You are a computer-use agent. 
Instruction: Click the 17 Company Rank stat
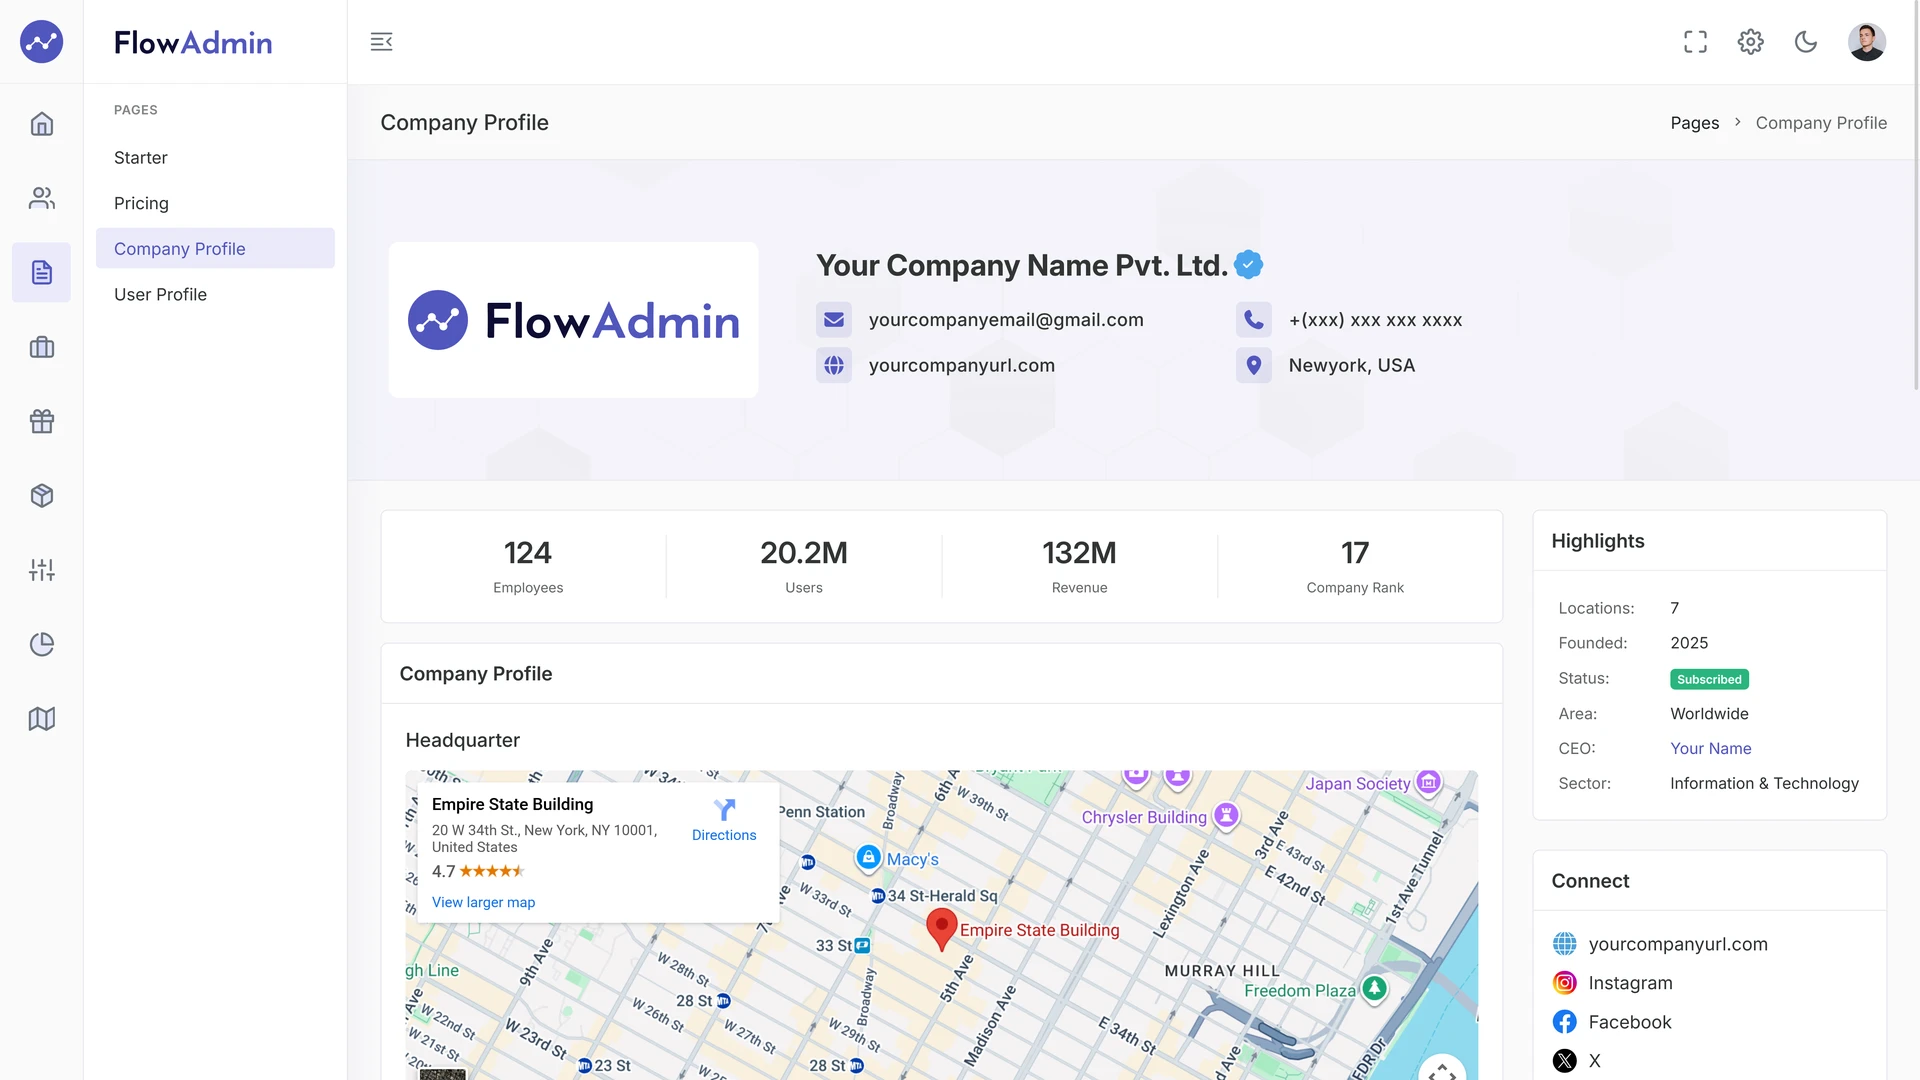1355,567
